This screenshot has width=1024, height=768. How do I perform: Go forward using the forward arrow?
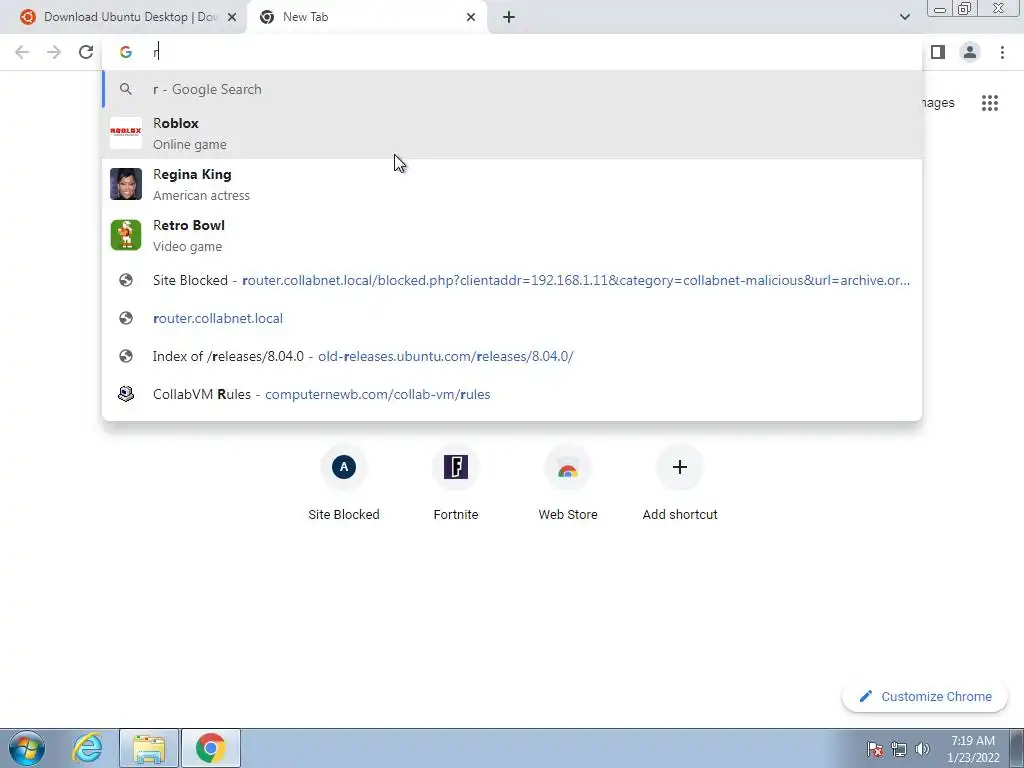coord(54,52)
